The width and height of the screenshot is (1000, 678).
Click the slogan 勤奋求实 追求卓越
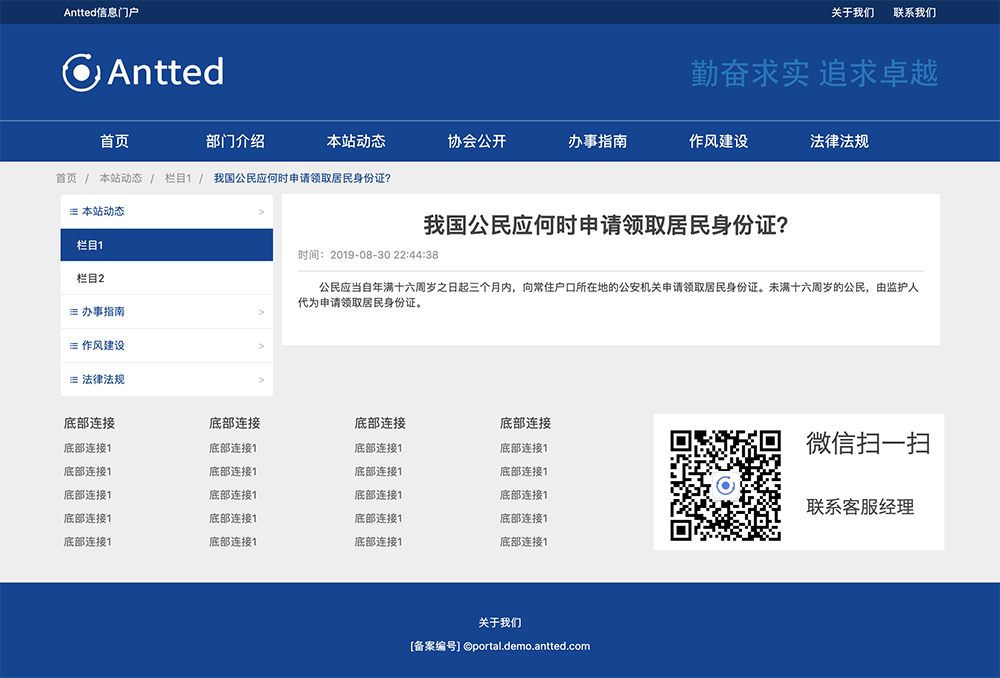814,73
